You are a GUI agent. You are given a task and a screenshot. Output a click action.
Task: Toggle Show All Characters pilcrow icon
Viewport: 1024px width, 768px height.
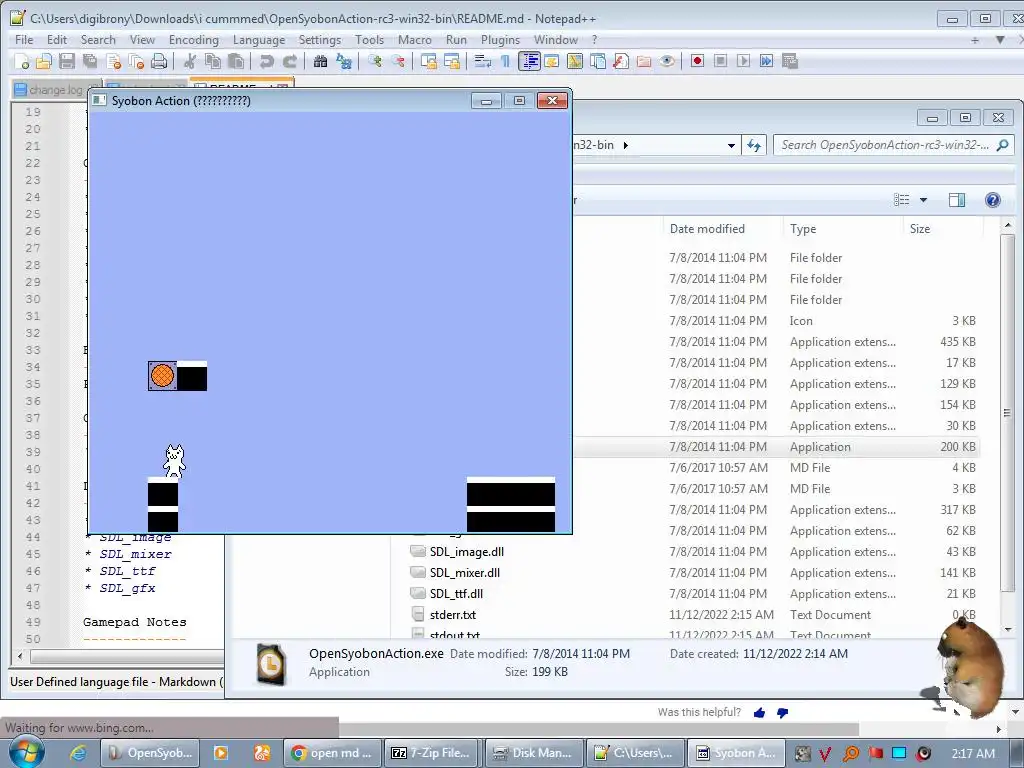tap(505, 61)
